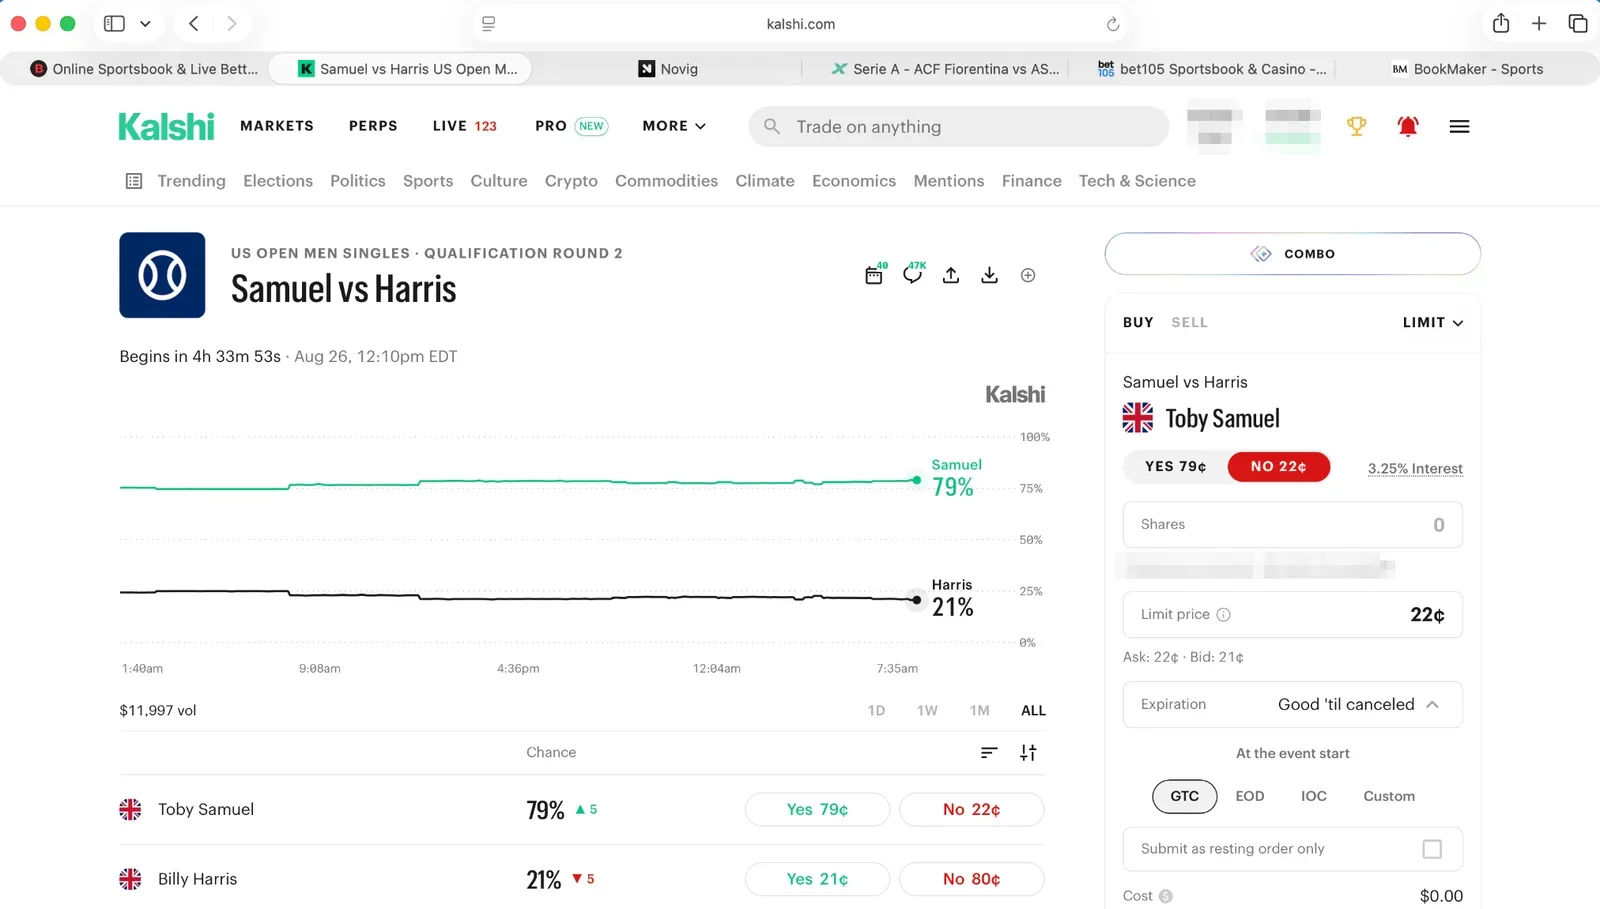Screen dimensions: 1600x909
Task: Click the circled plus add icon
Action: pyautogui.click(x=1028, y=275)
